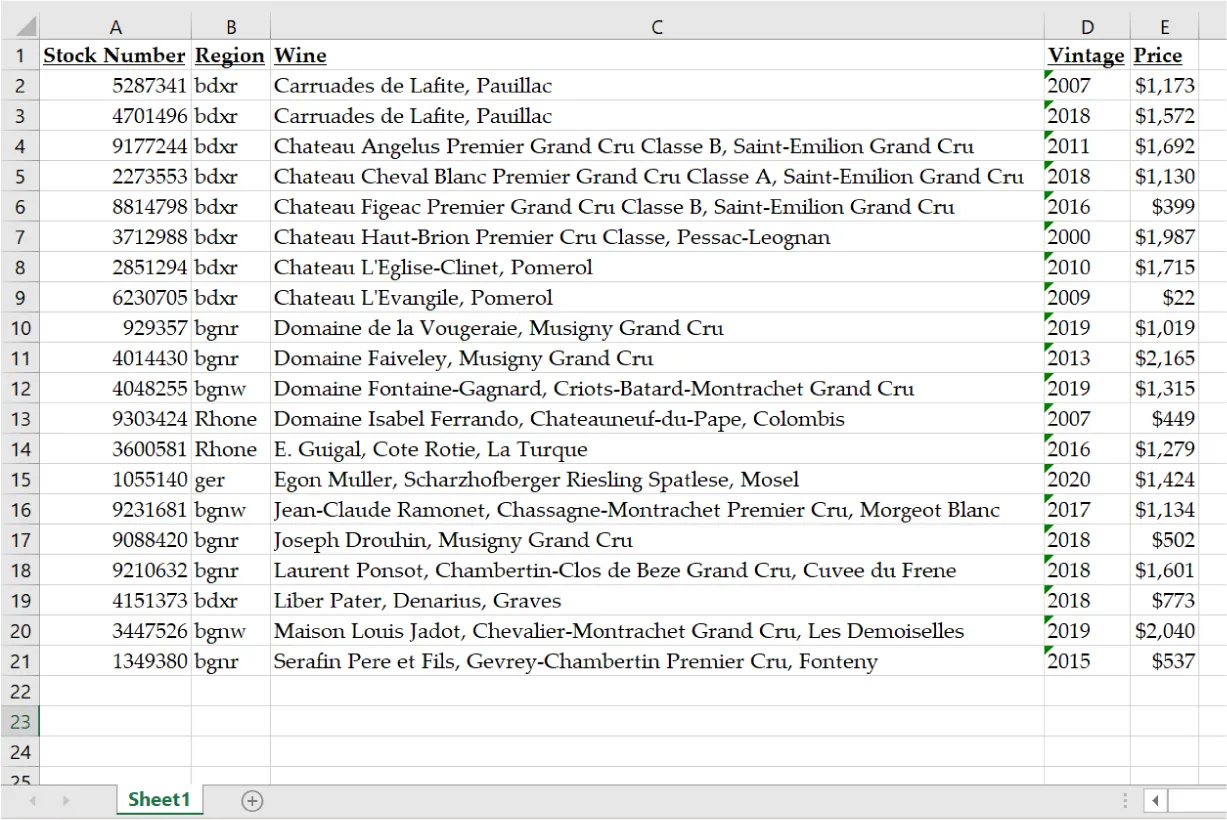The height and width of the screenshot is (820, 1227).
Task: Click the Stock Number header cell
Action: point(115,55)
